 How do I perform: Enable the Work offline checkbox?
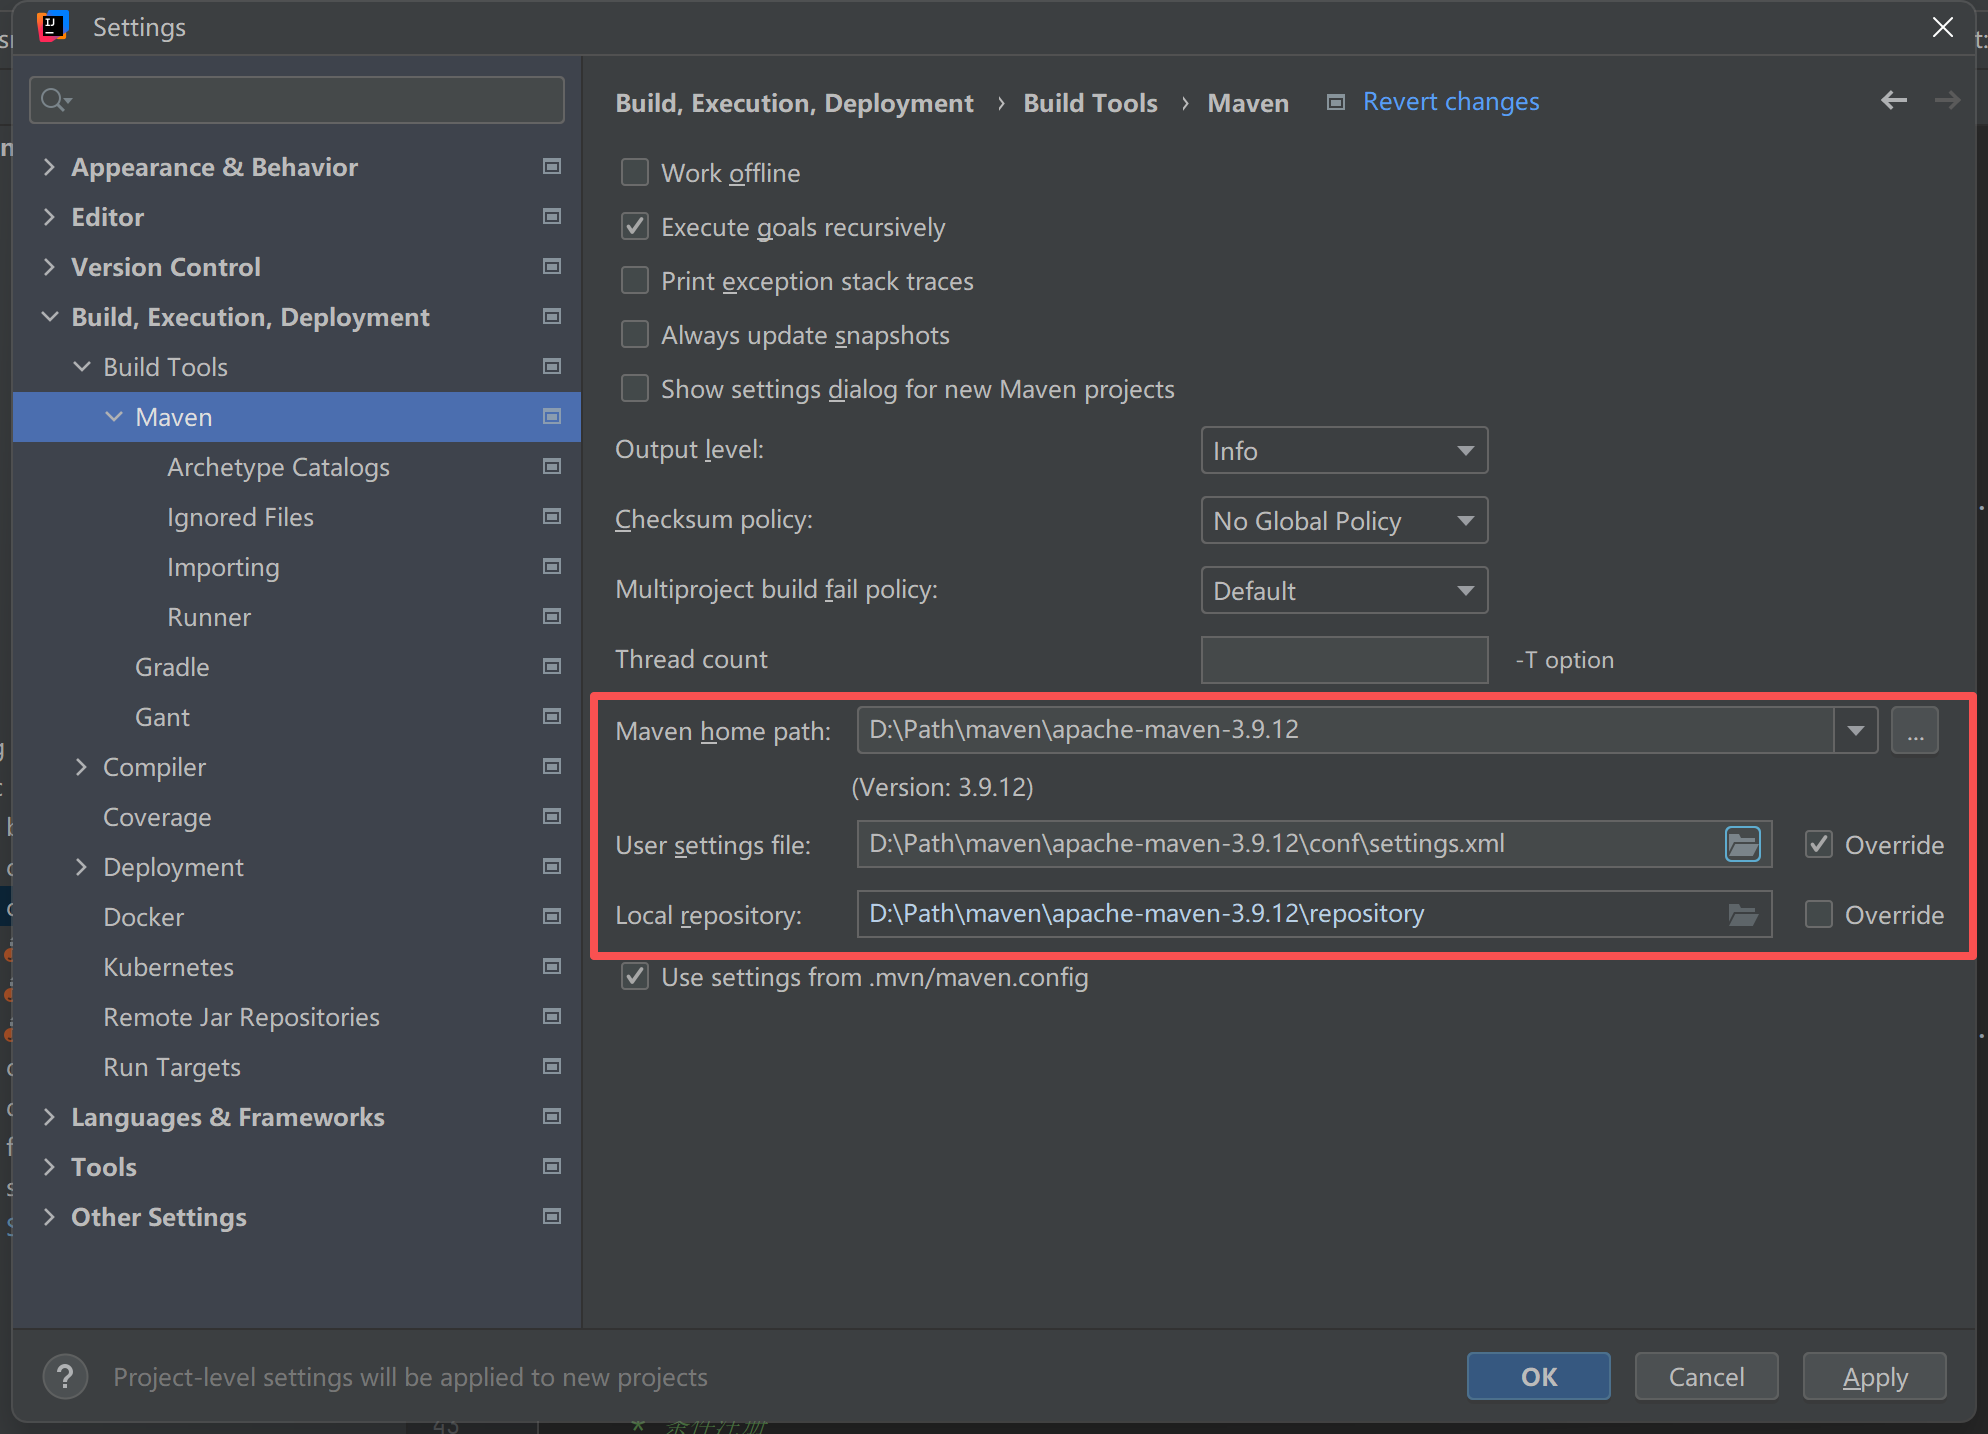click(635, 173)
